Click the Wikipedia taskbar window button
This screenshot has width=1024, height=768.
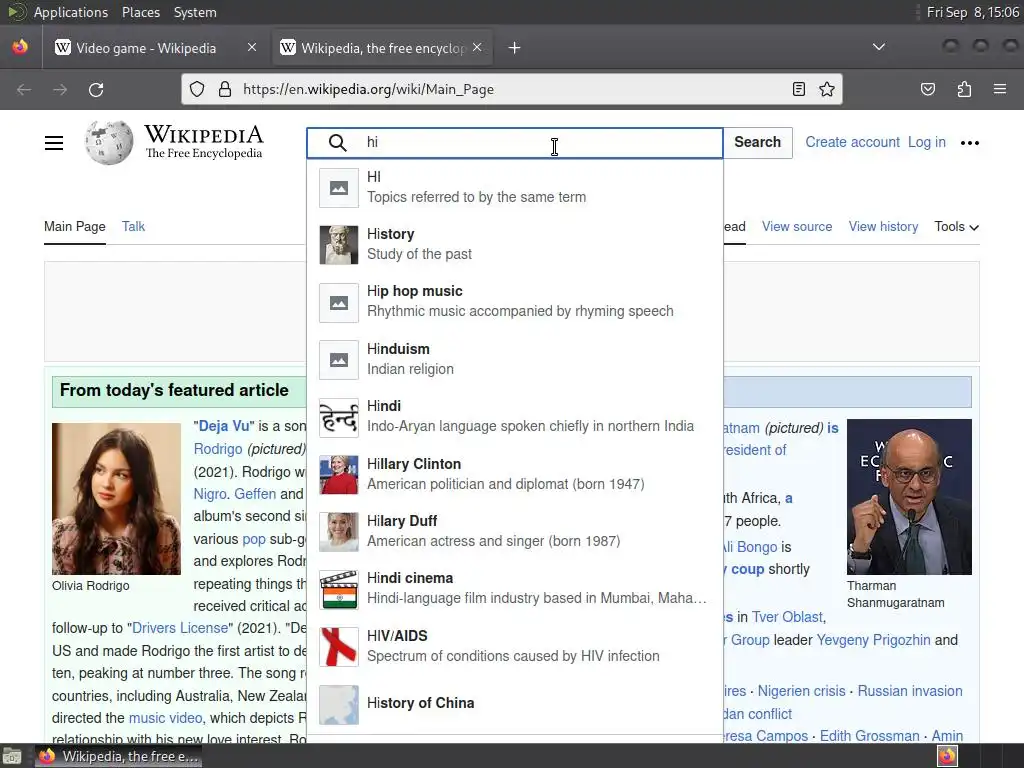pos(118,756)
